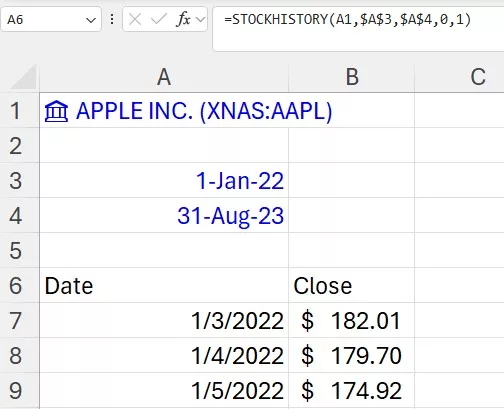Viewport: 504px width, 409px height.
Task: Select empty cell B3 beside 1-Jan-22
Action: 352,180
